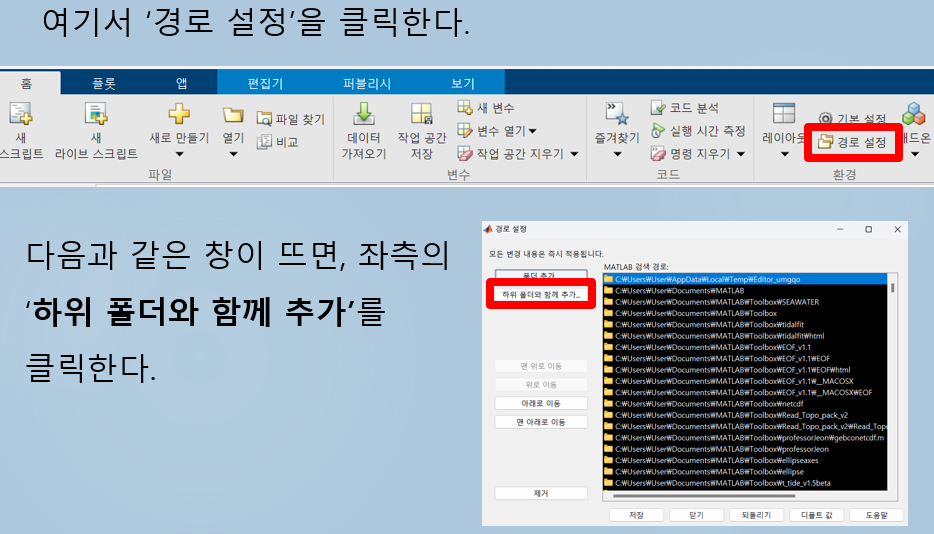
Task: Click 새 변수 new variable
Action: 486,107
